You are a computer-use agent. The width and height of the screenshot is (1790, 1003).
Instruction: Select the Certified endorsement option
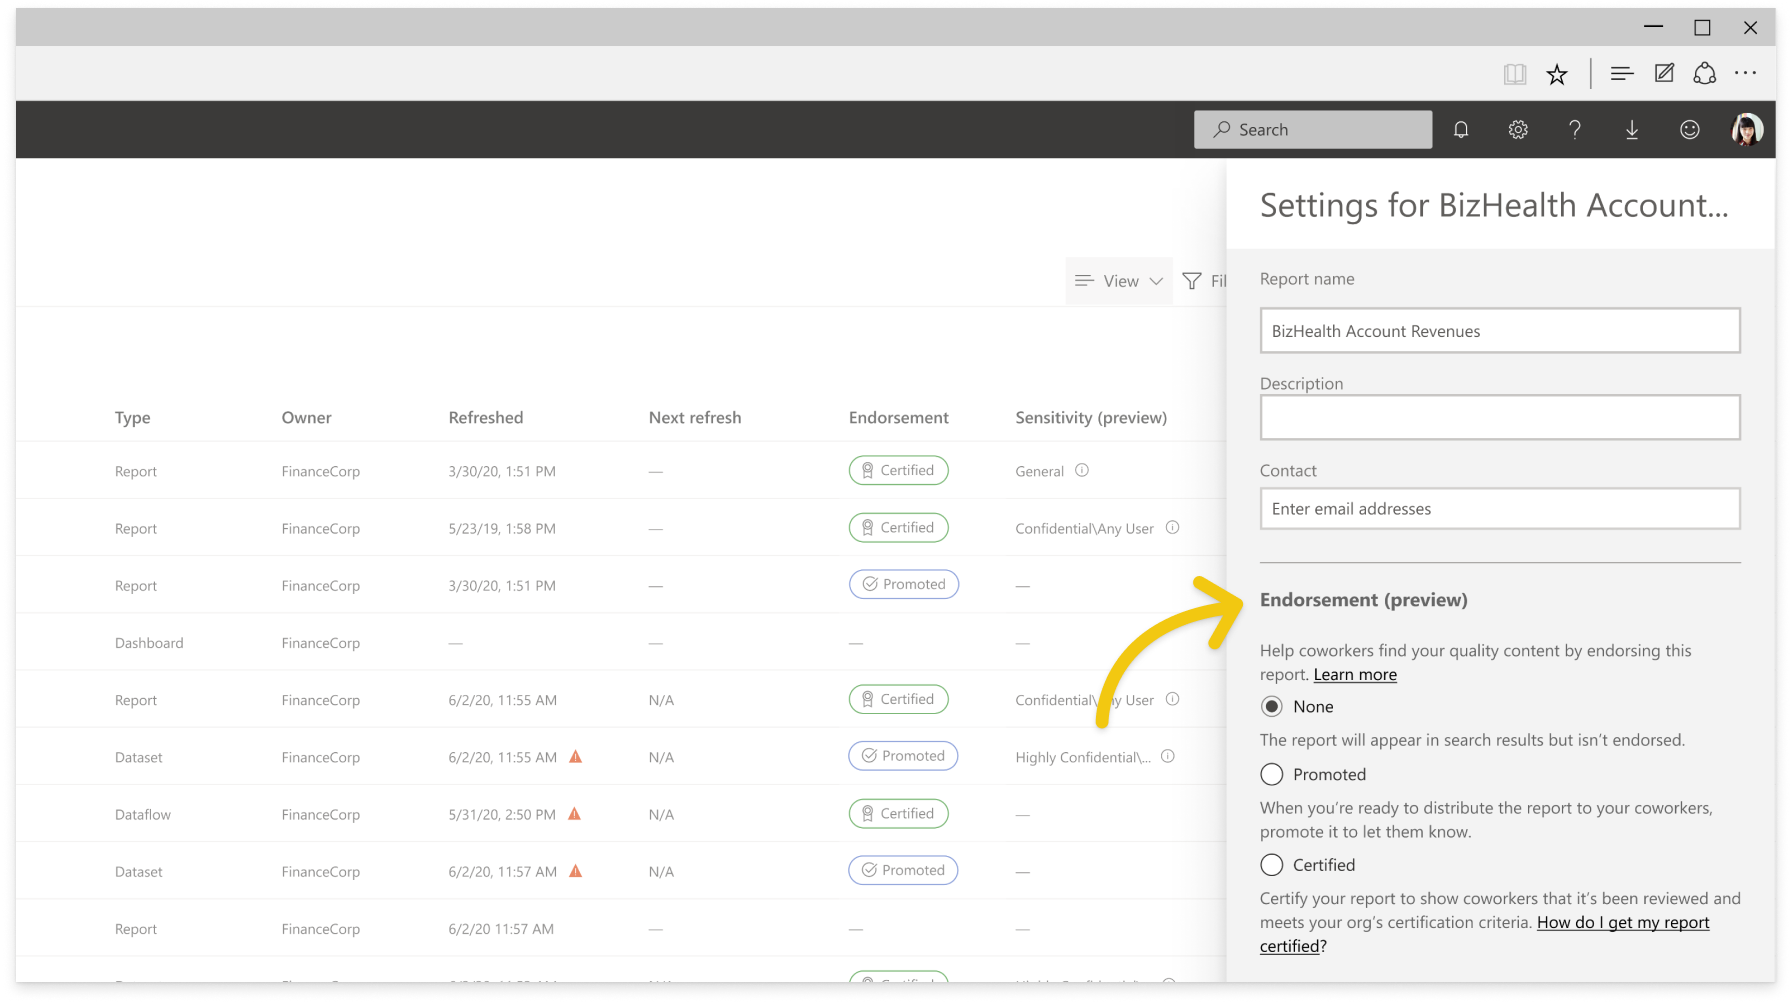click(1271, 864)
